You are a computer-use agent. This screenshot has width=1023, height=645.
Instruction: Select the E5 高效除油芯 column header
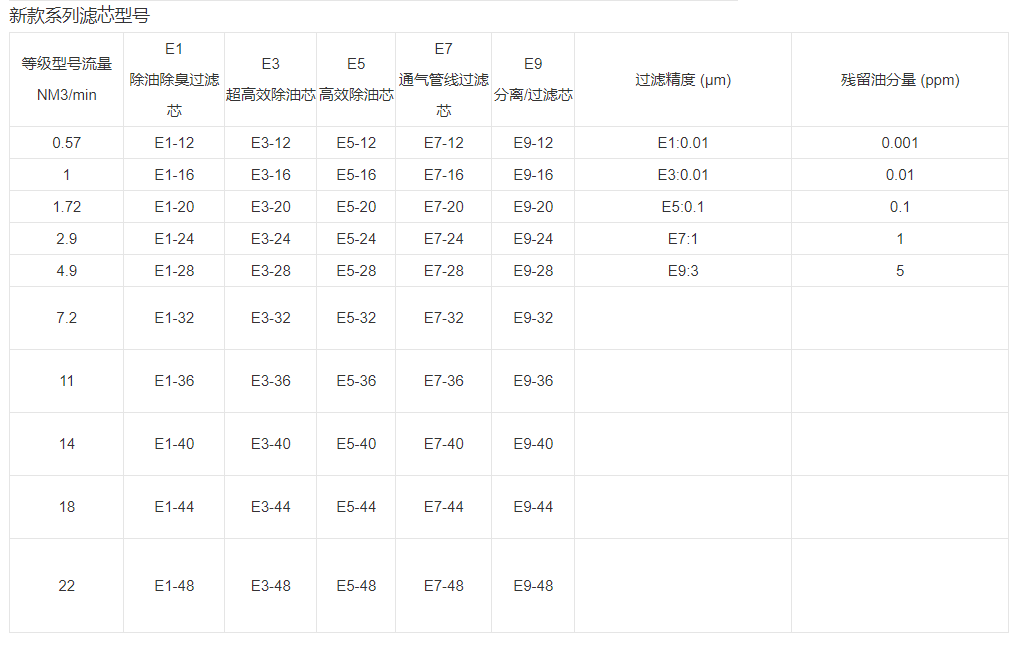click(x=355, y=79)
